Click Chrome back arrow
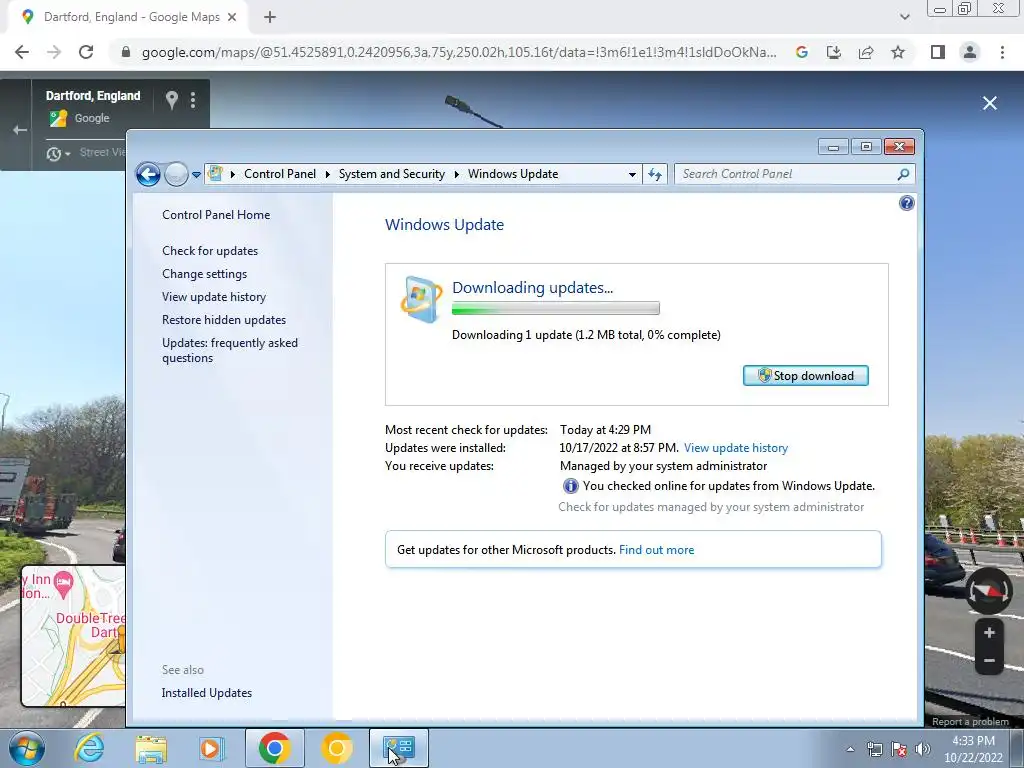1024x768 pixels. pos(22,52)
